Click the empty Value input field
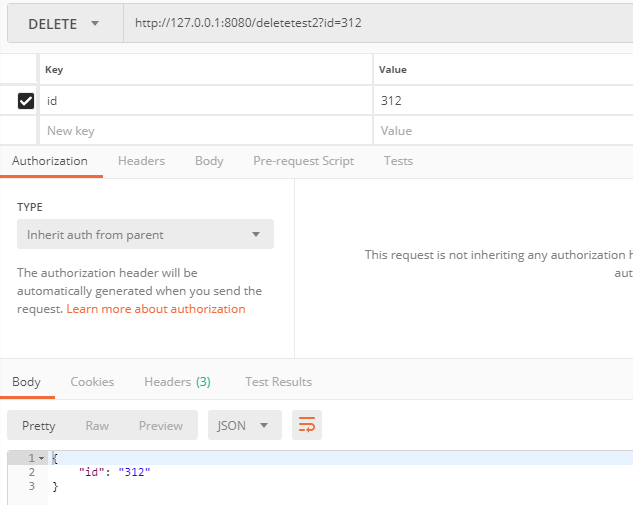This screenshot has width=633, height=505. pos(503,131)
